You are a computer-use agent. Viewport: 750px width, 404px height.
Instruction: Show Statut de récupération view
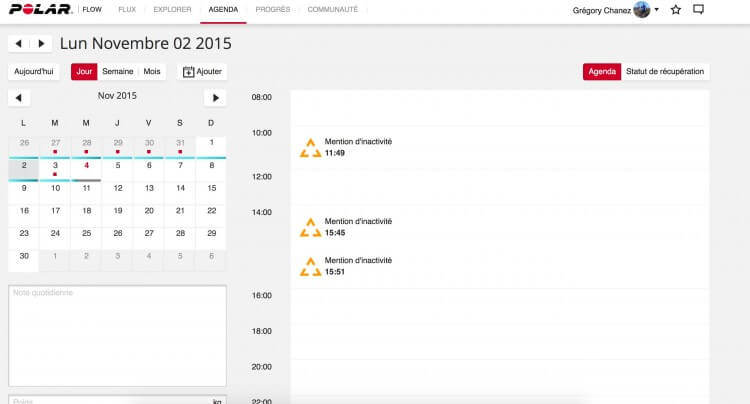click(x=666, y=72)
